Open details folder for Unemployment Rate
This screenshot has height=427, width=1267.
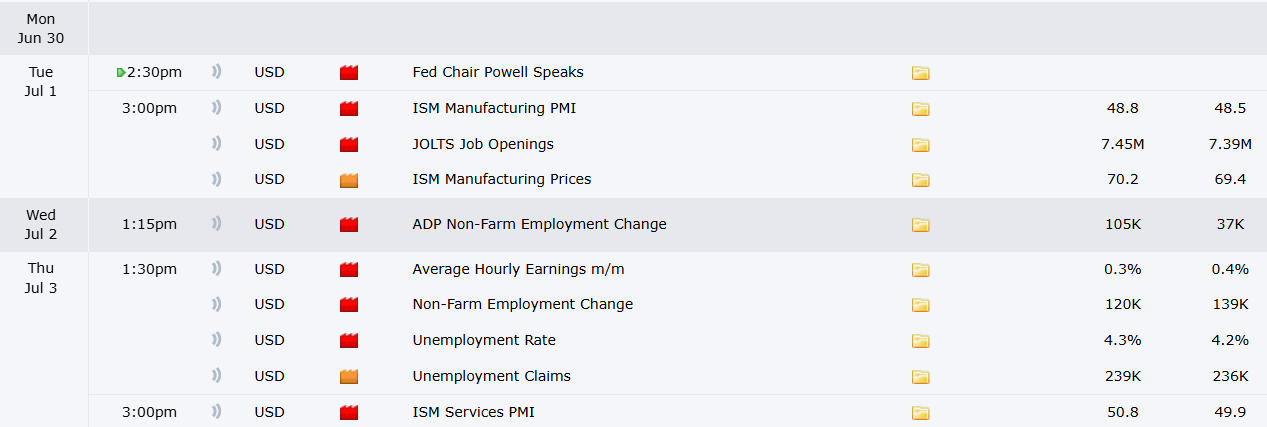[x=920, y=341]
